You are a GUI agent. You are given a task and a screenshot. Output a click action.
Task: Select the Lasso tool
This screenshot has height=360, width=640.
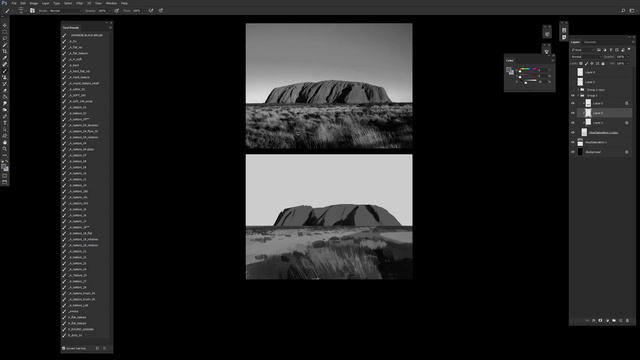(5, 38)
